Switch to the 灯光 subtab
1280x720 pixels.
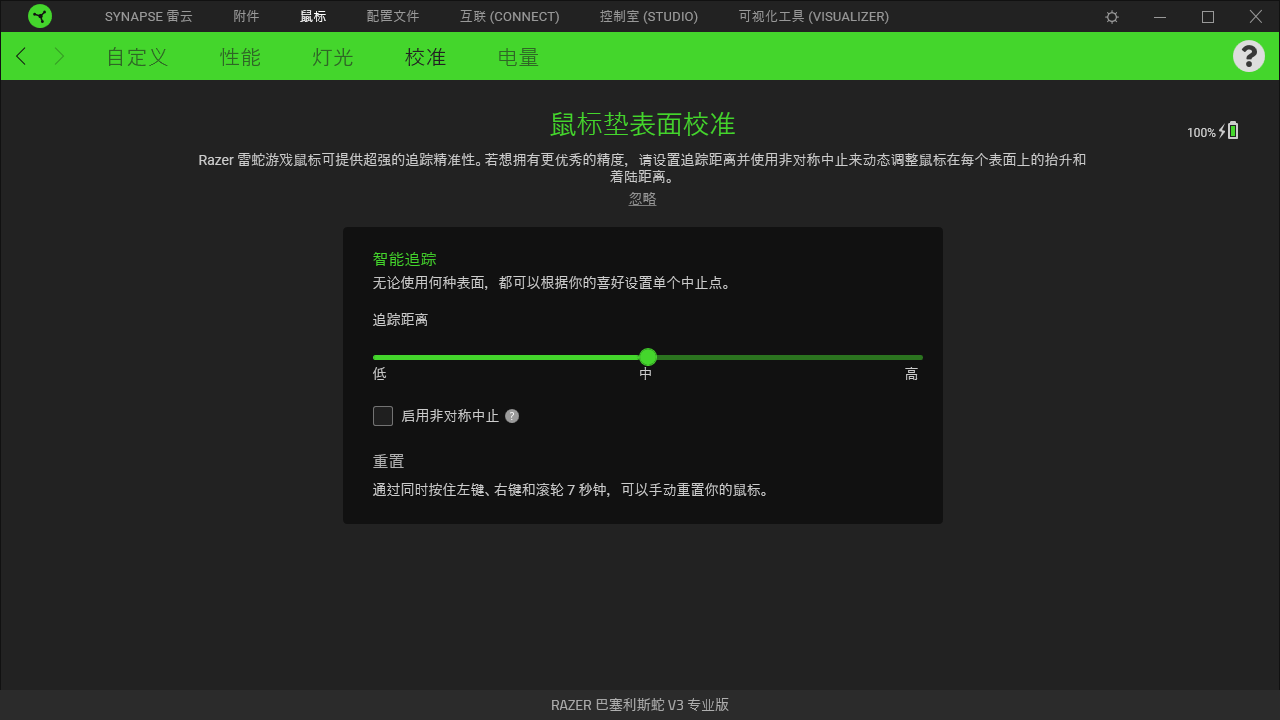(x=333, y=57)
